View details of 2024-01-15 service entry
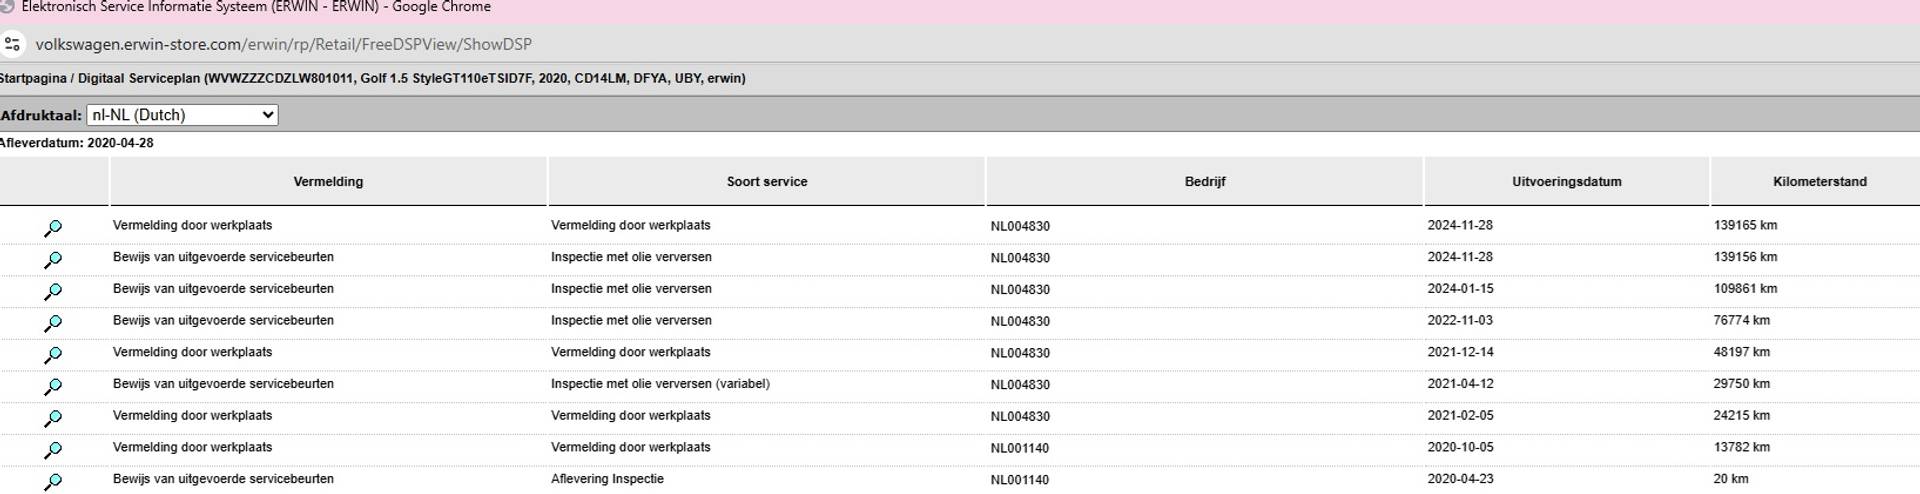 coord(53,291)
